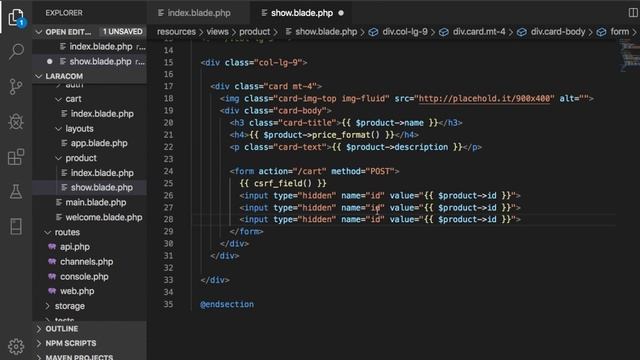Open index.blade.php in Open Editors list
The width and height of the screenshot is (640, 360).
coord(89,47)
